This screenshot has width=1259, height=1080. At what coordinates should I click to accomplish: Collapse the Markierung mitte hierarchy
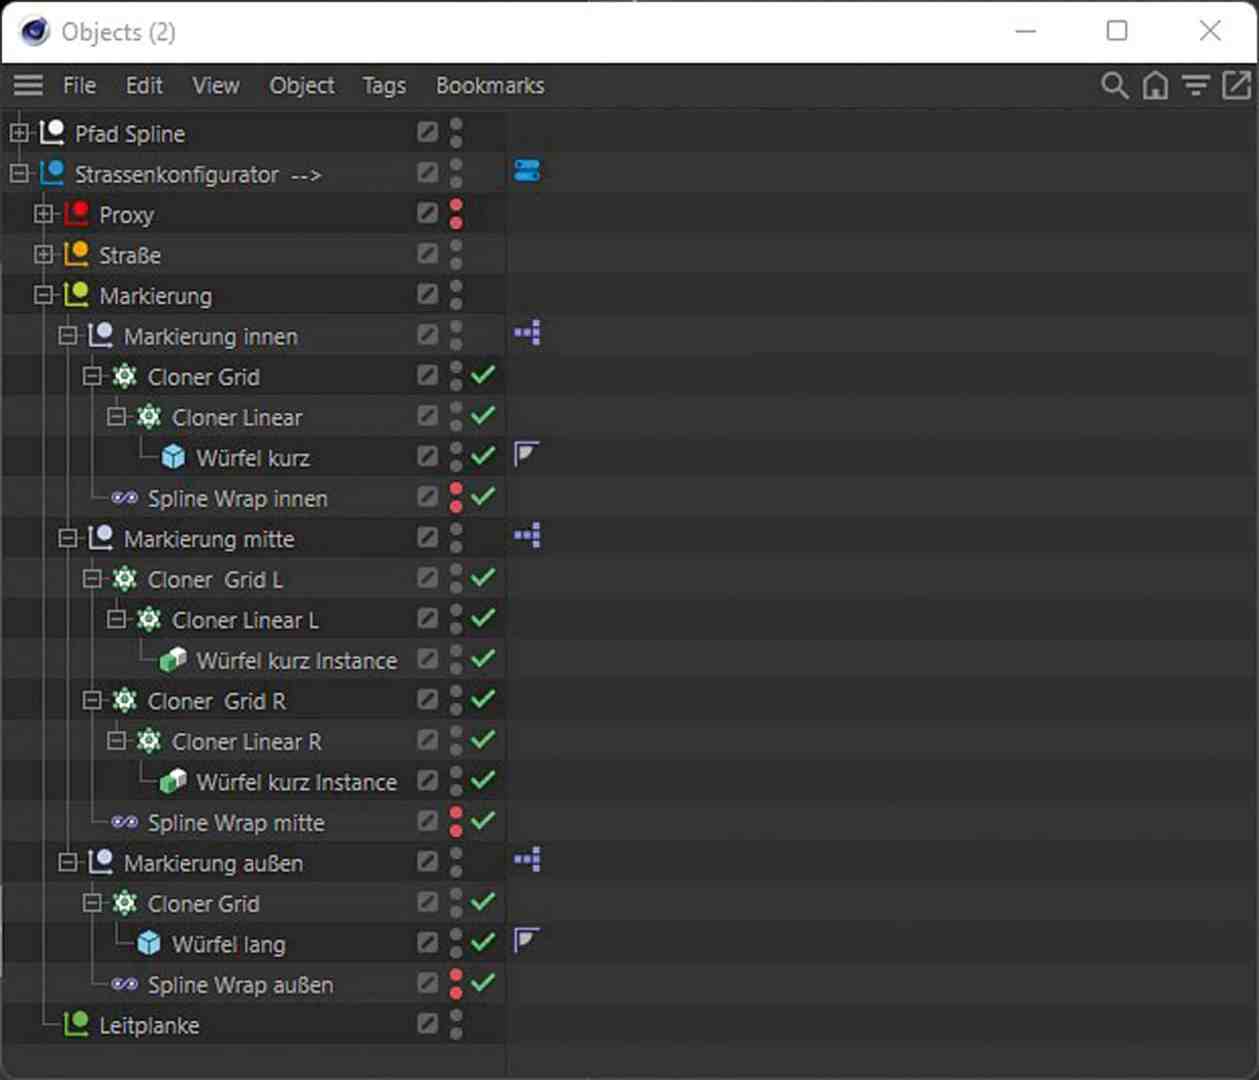(x=69, y=538)
